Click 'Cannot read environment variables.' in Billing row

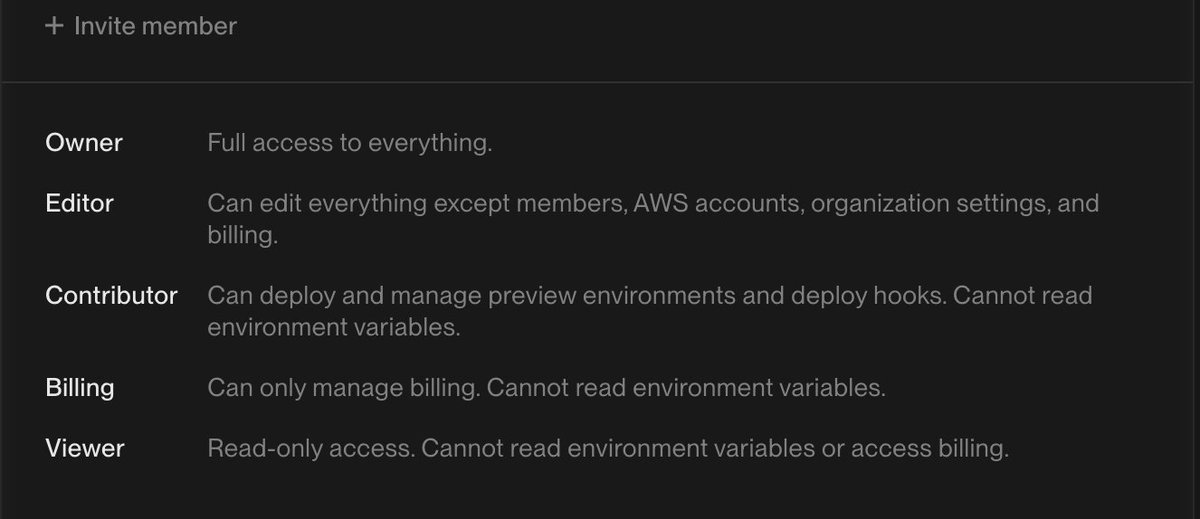686,388
